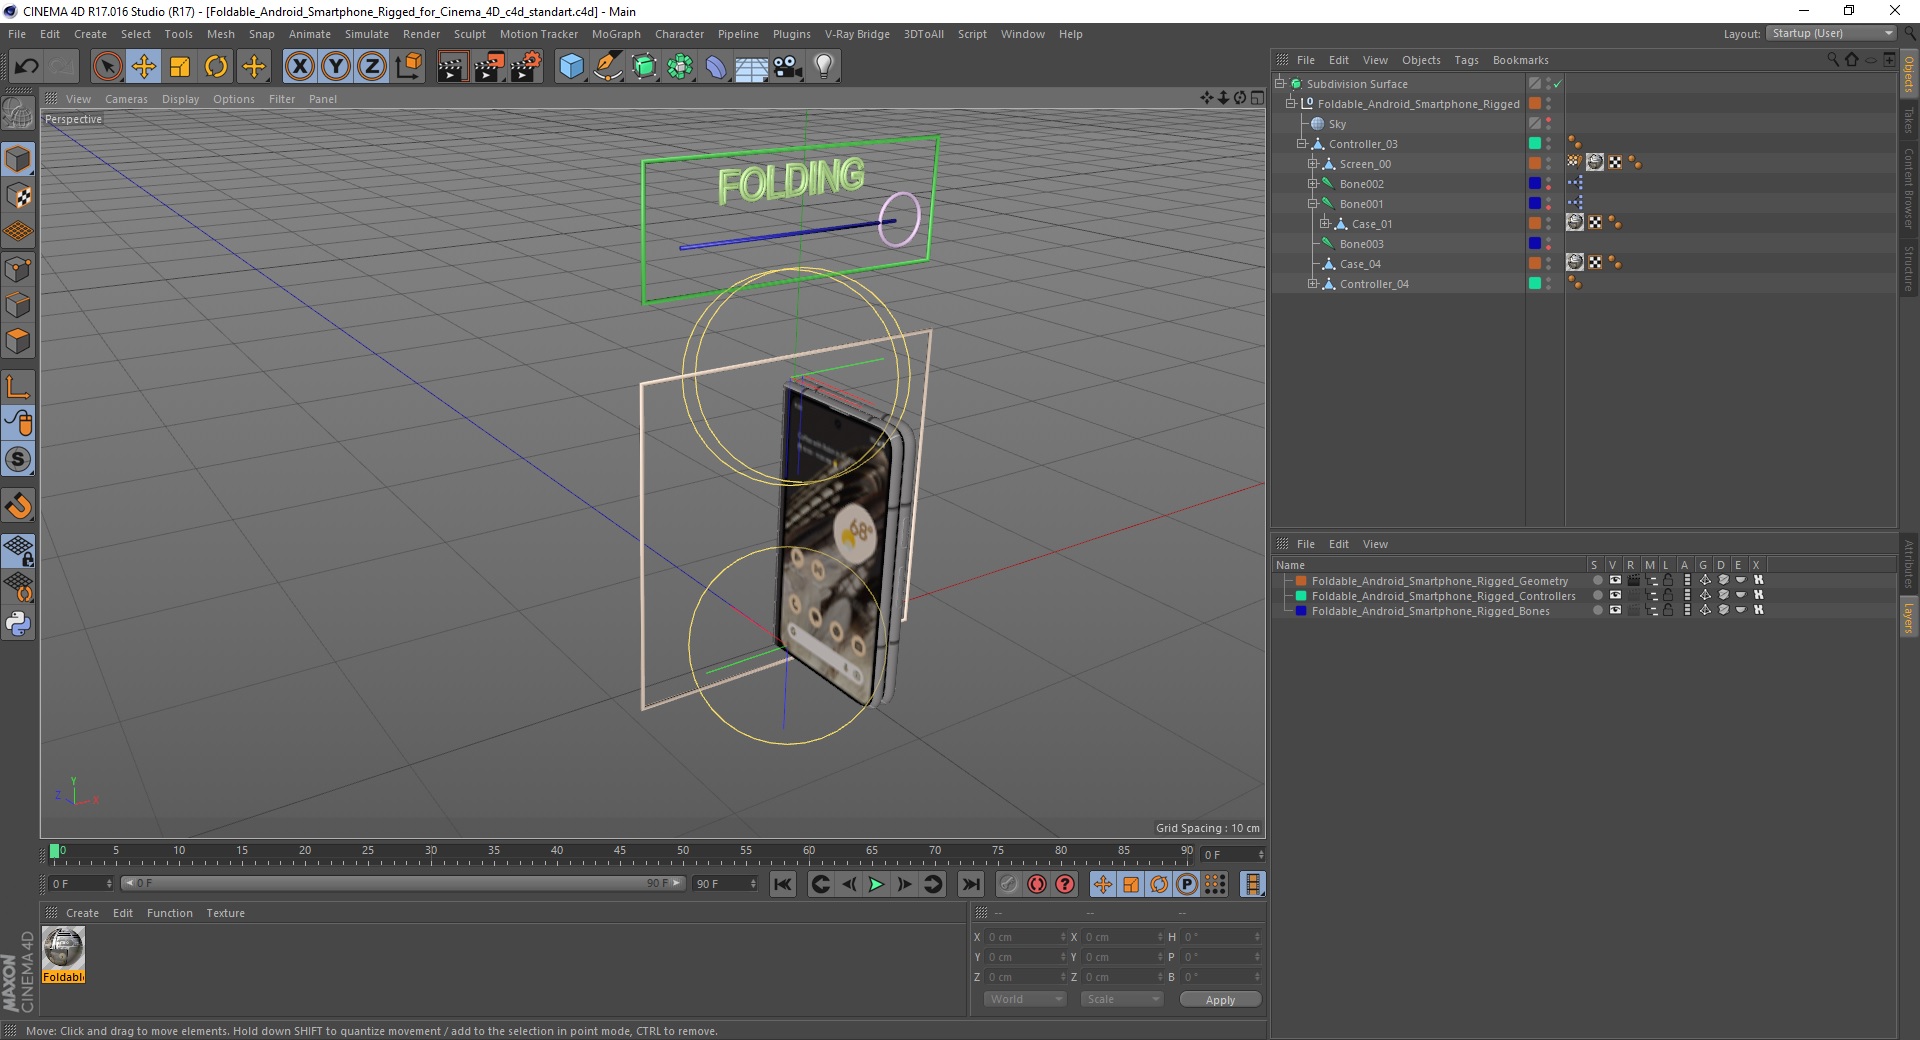
Task: Expand the Case_01 object
Action: (x=1324, y=224)
